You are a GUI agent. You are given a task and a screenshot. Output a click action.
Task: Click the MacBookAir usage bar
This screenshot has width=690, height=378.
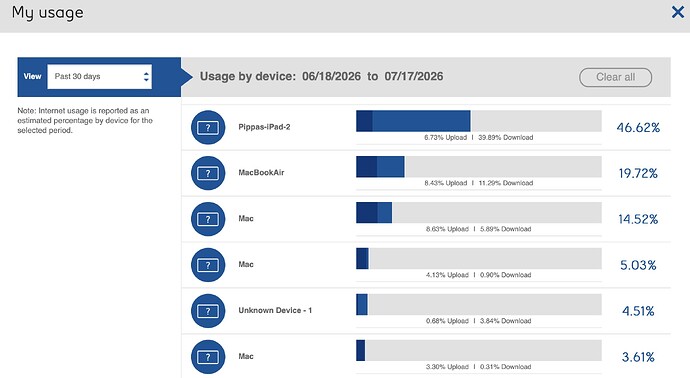(x=479, y=167)
